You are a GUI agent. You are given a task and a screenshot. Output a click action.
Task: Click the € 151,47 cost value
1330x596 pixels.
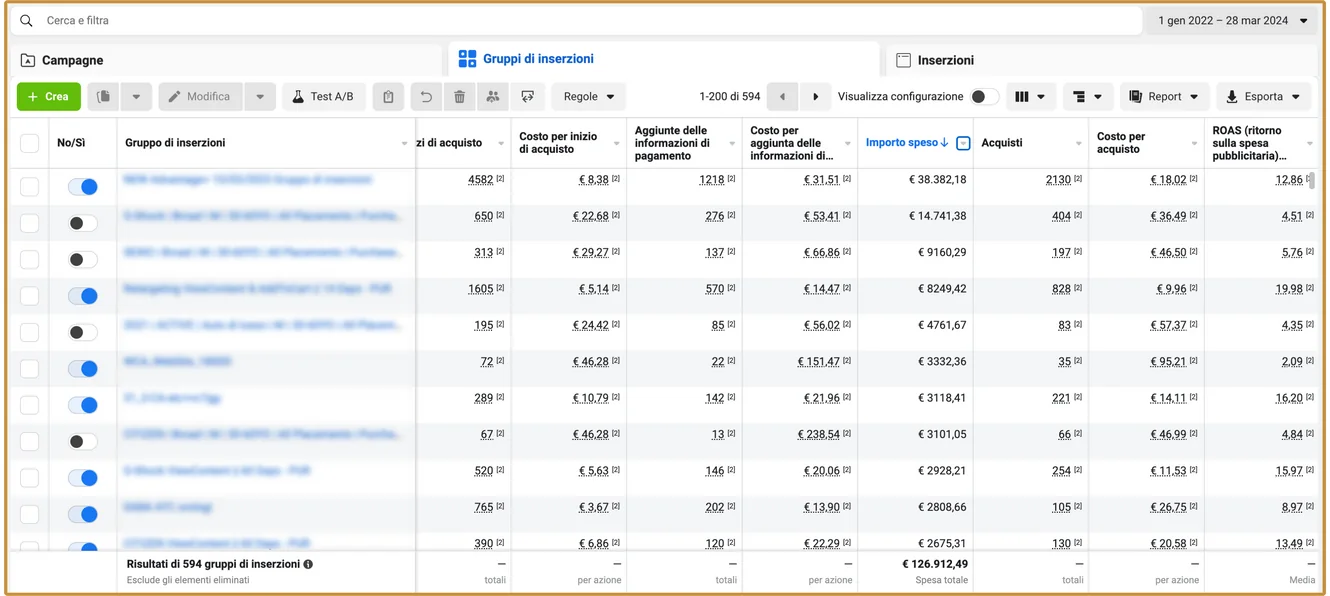[x=818, y=361]
